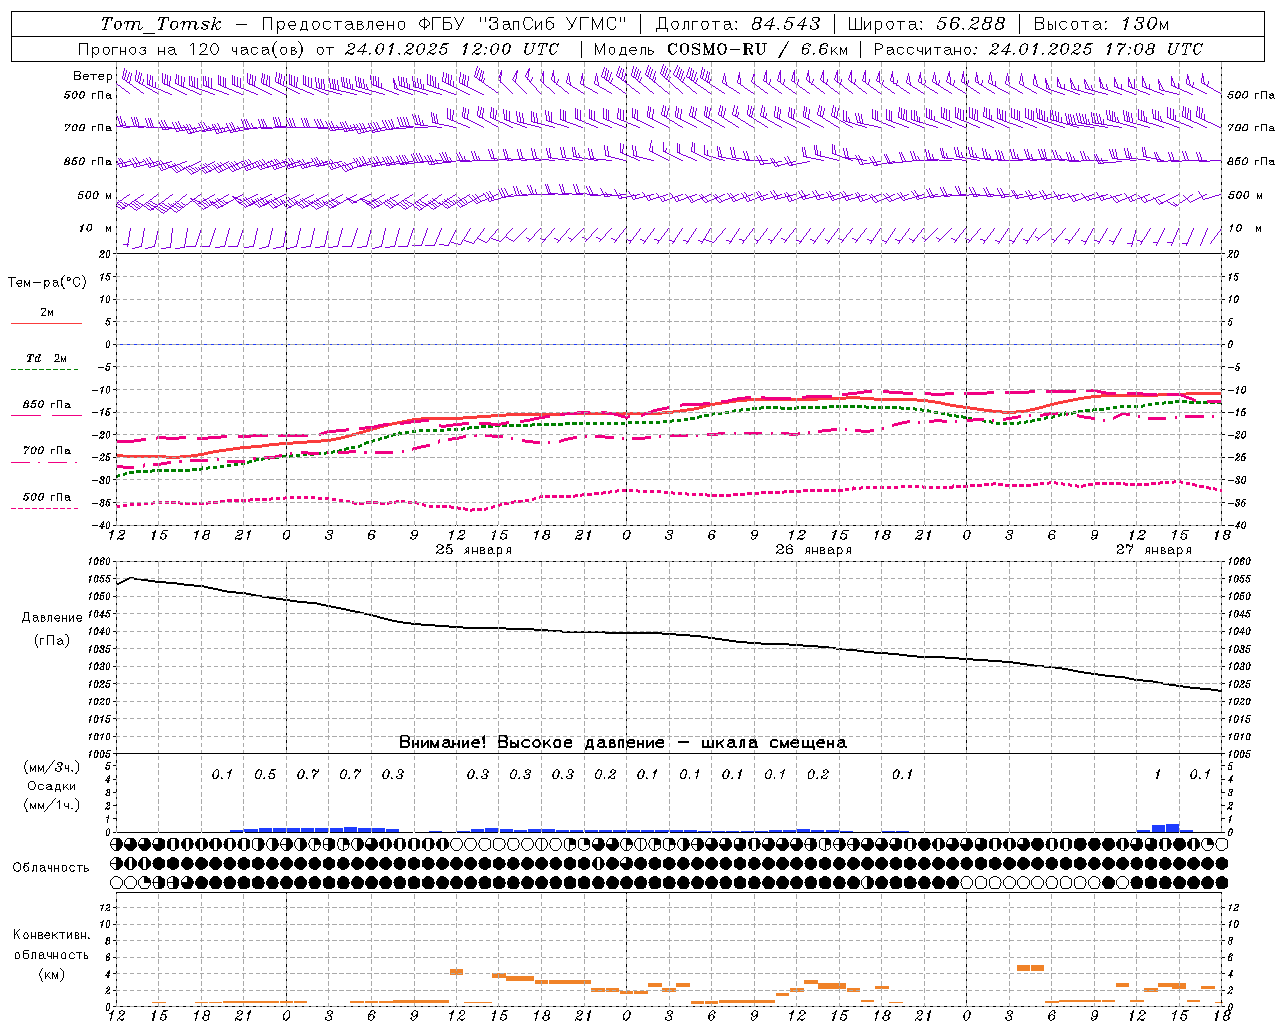Click the 25 января date label
This screenshot has height=1024, width=1280.
[473, 550]
